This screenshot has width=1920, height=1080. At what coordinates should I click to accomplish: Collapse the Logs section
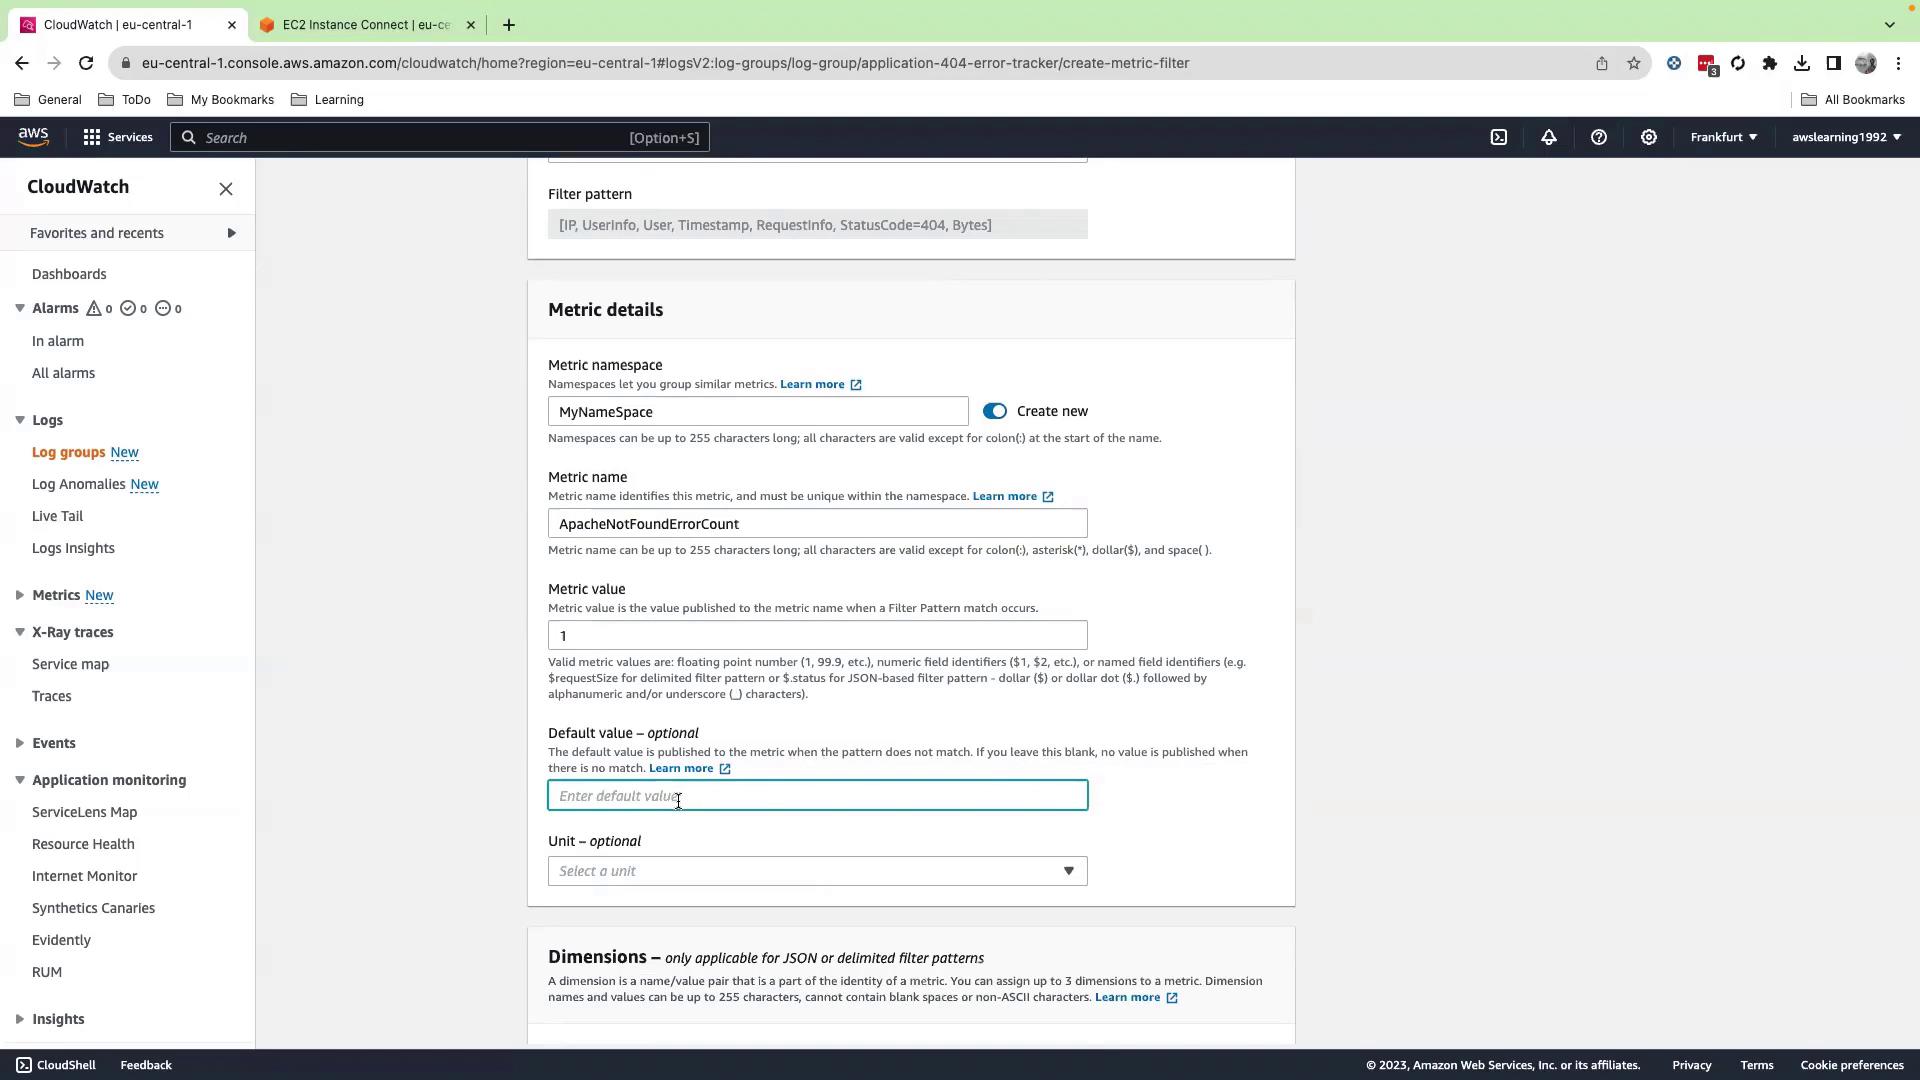coord(20,420)
